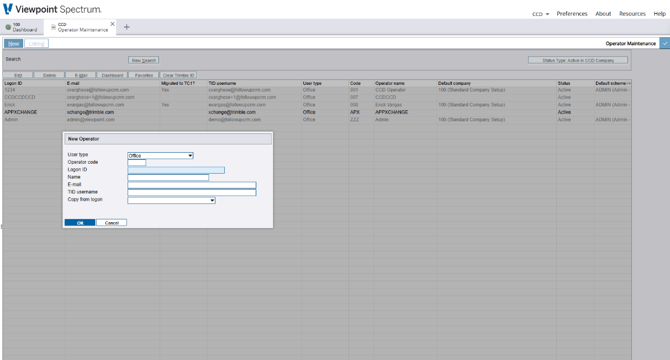Click the Delete button above the grid

pyautogui.click(x=49, y=75)
